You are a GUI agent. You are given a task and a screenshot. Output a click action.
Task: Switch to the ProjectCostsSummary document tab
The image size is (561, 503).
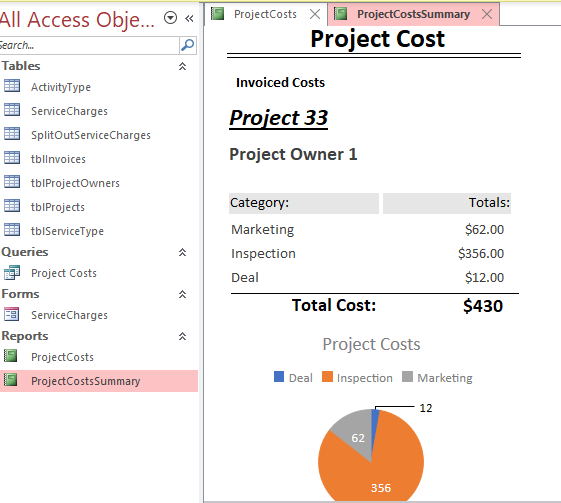(413, 14)
